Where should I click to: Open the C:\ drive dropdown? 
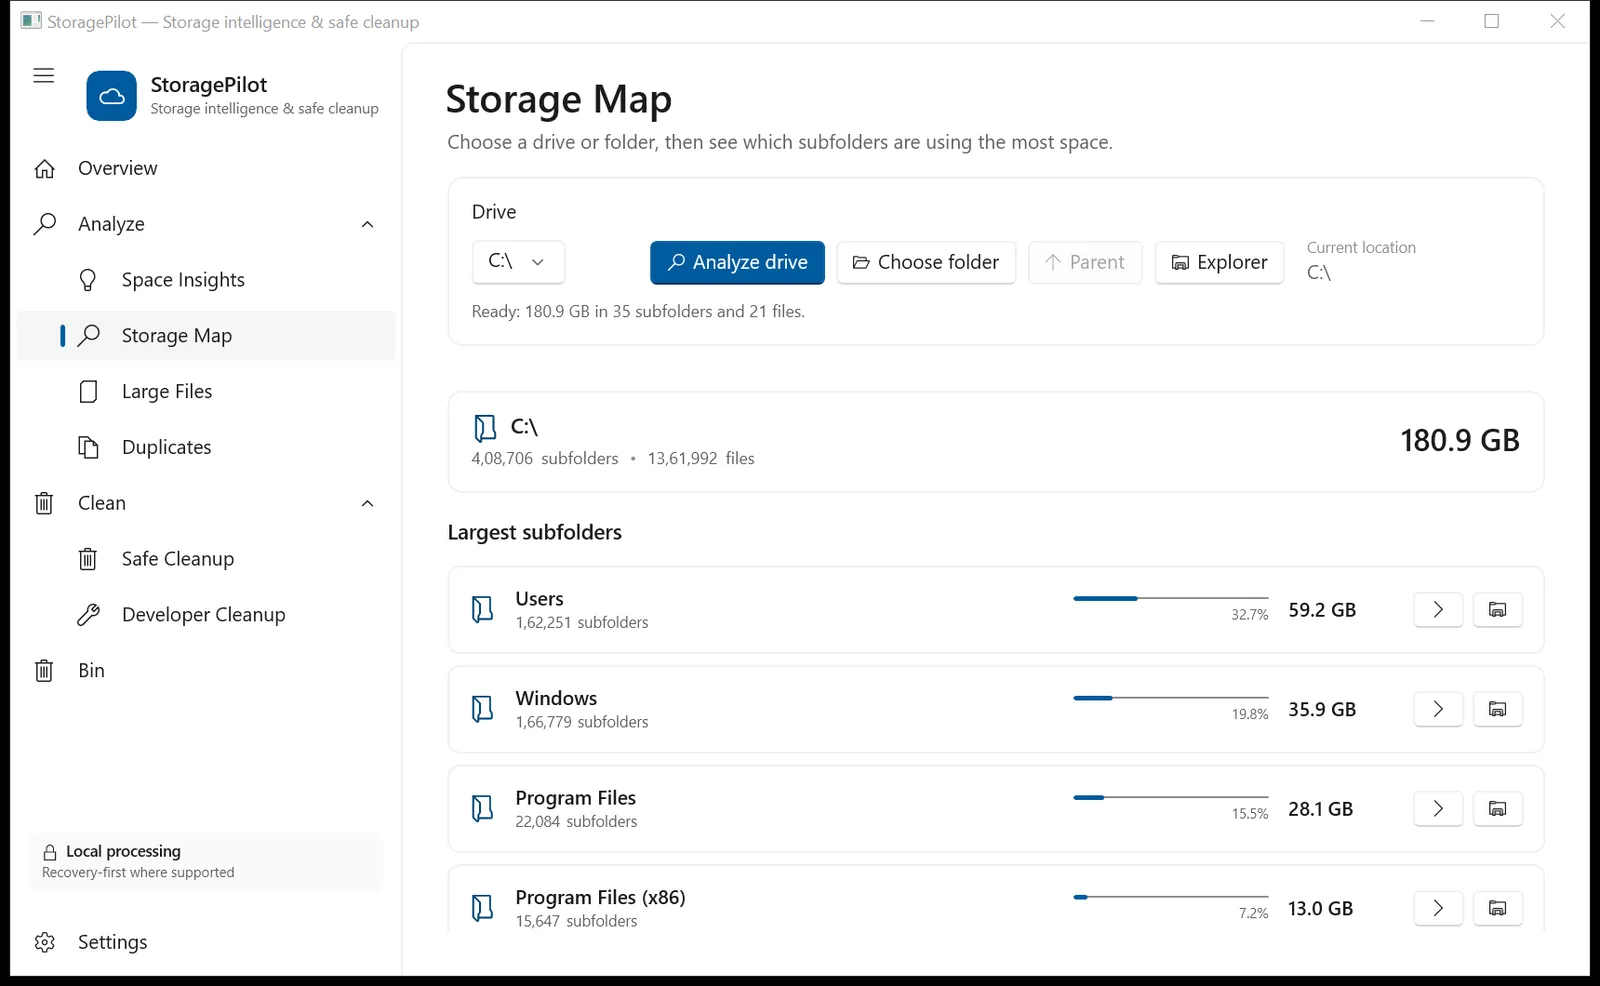point(518,262)
